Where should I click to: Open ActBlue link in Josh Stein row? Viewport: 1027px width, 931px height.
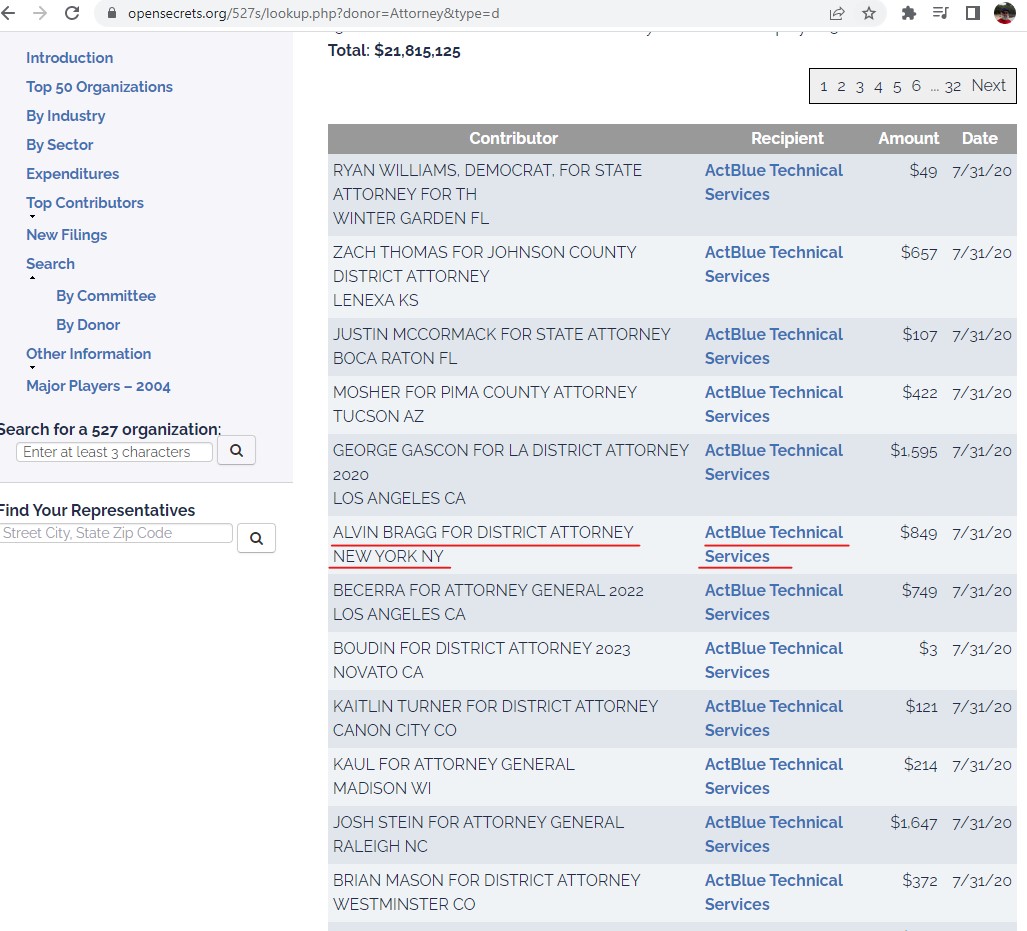[x=774, y=834]
